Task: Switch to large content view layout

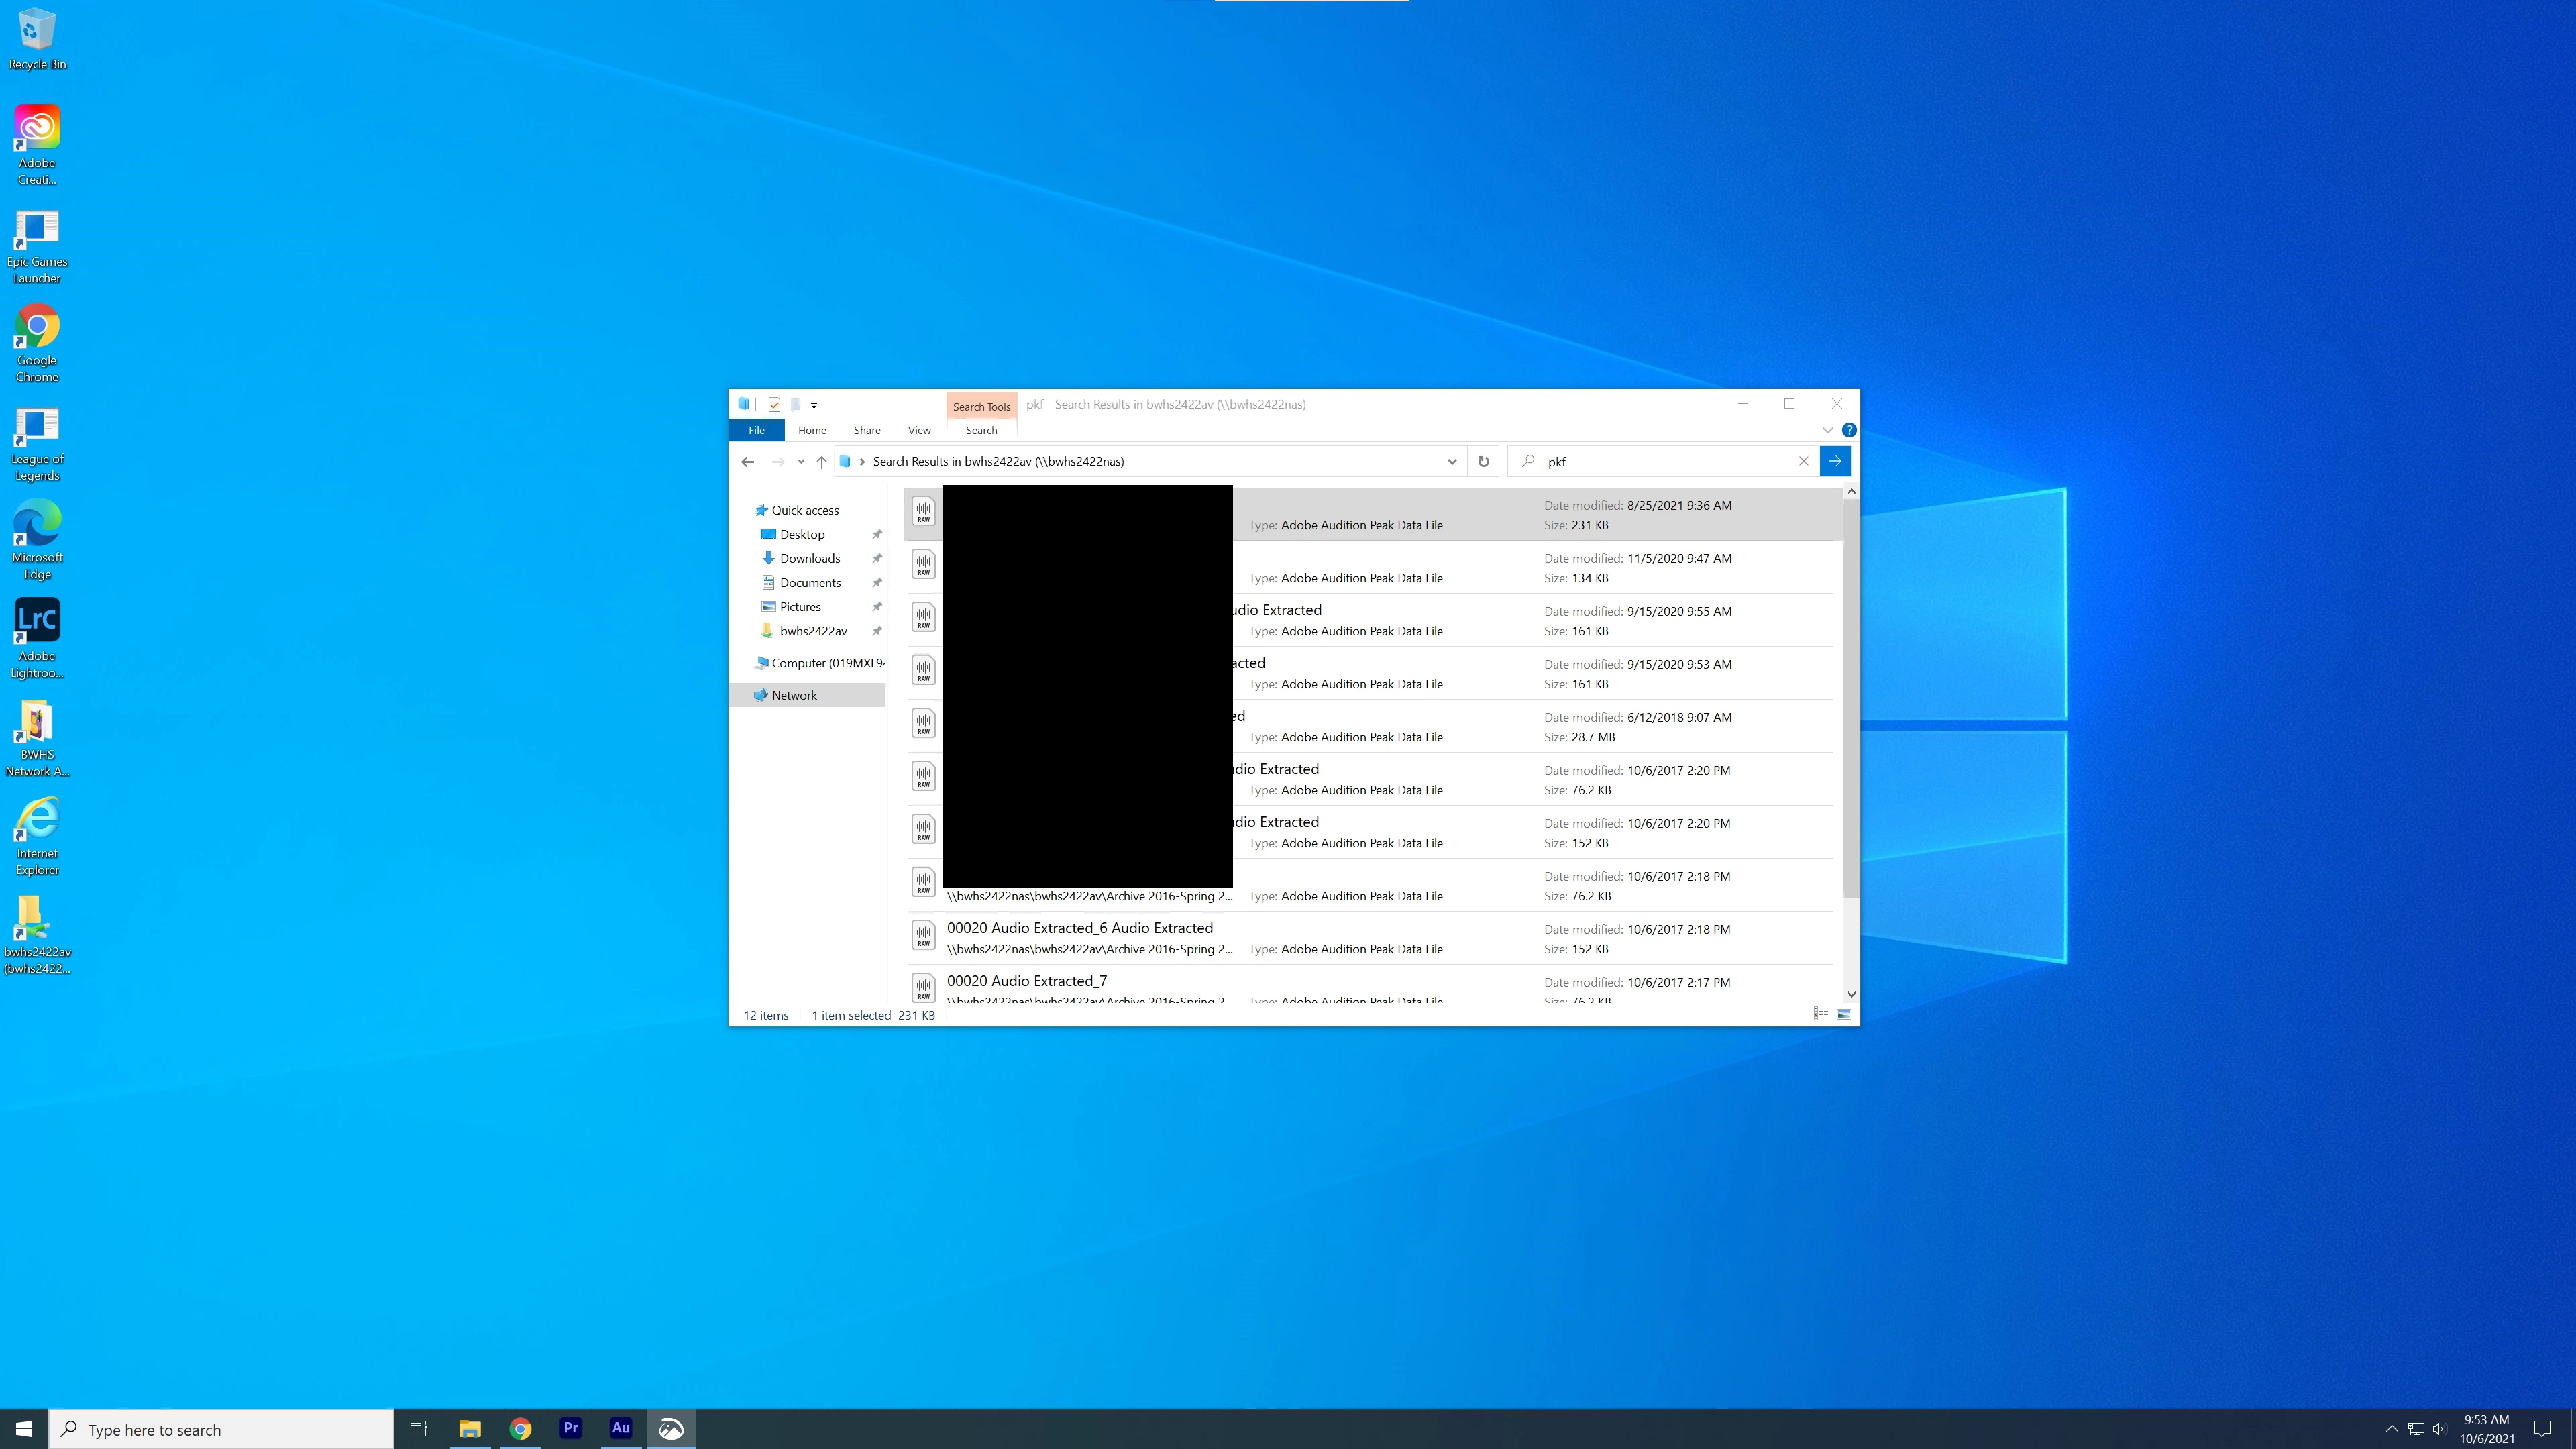Action: point(1844,1014)
